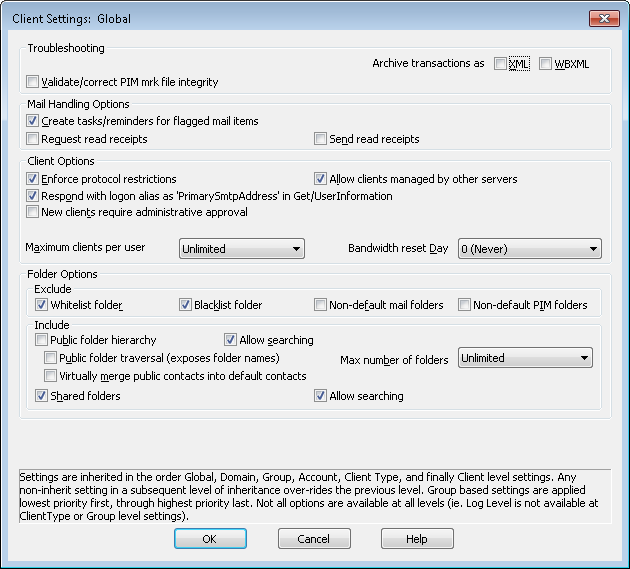Screen dimensions: 630x569
Task: Tick the Request read receipts box
Action: (x=33, y=139)
